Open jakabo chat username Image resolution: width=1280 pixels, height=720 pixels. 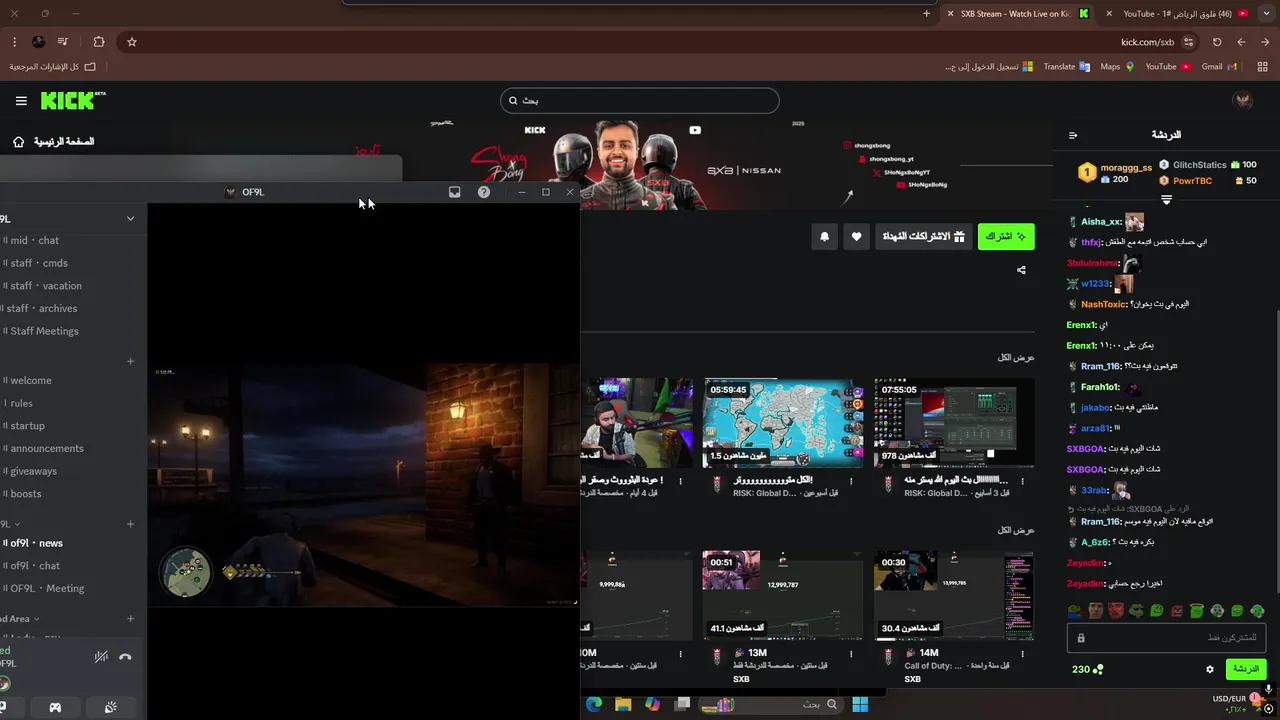pyautogui.click(x=1096, y=408)
